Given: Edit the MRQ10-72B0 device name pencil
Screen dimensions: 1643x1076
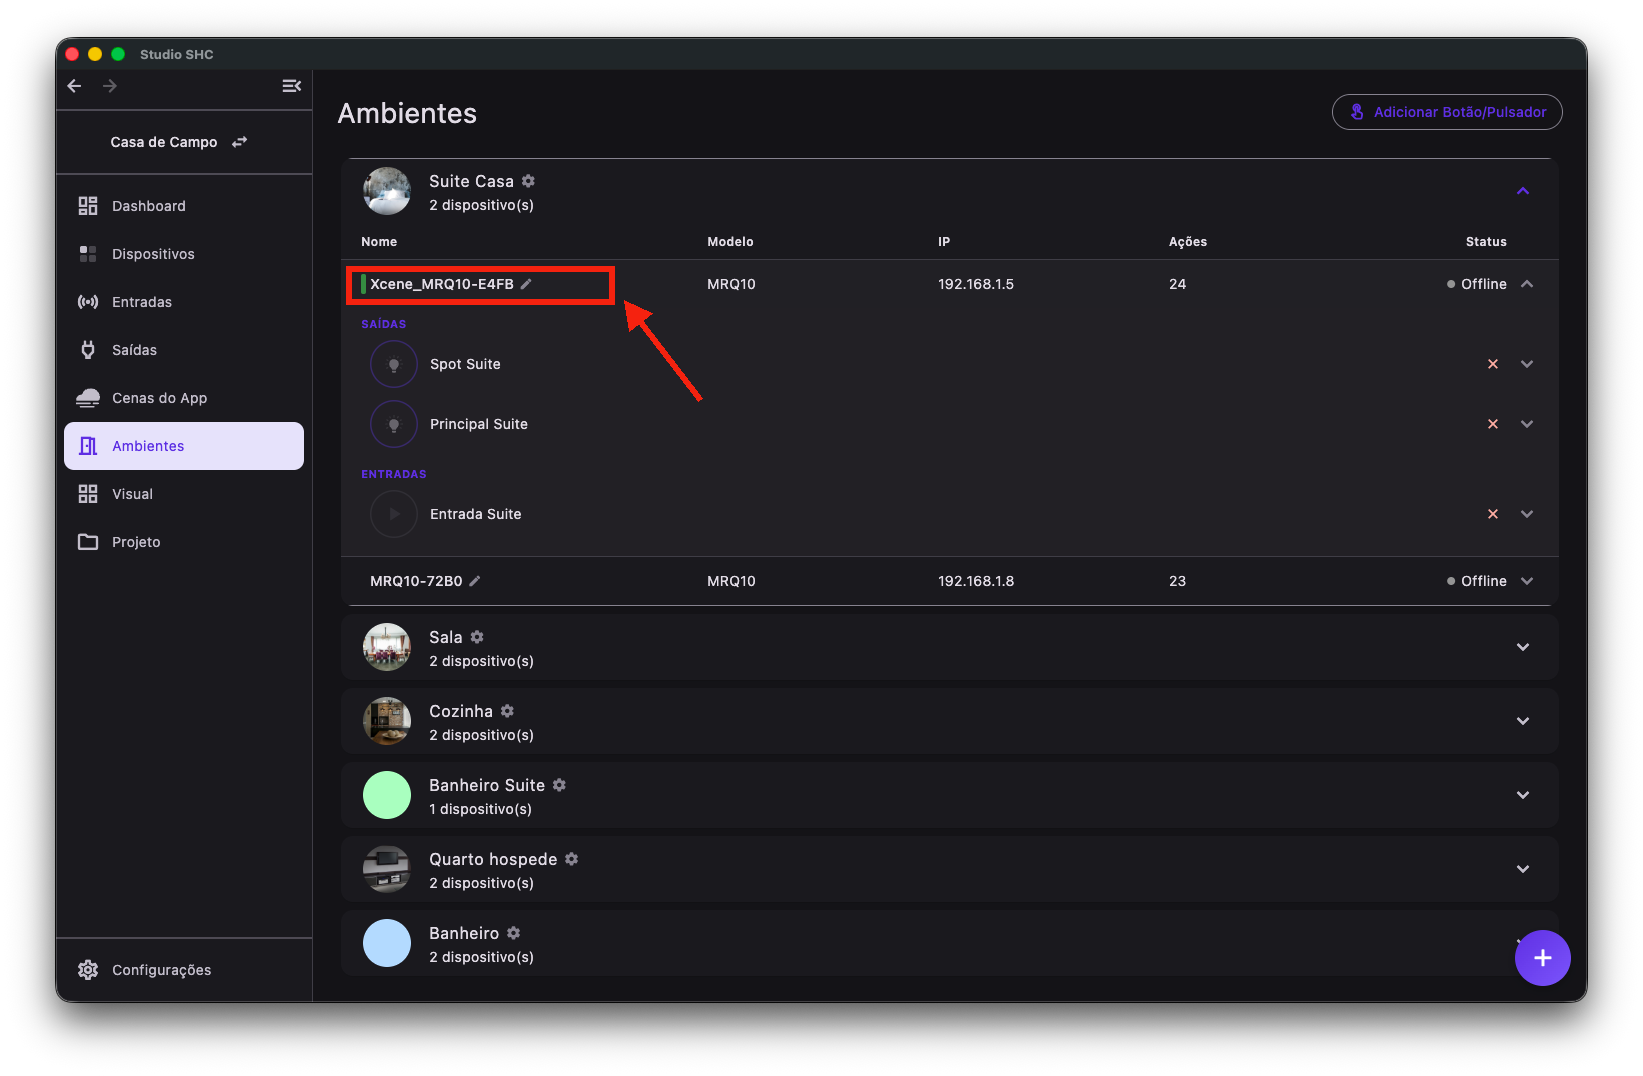Looking at the screenshot, I should (x=475, y=581).
